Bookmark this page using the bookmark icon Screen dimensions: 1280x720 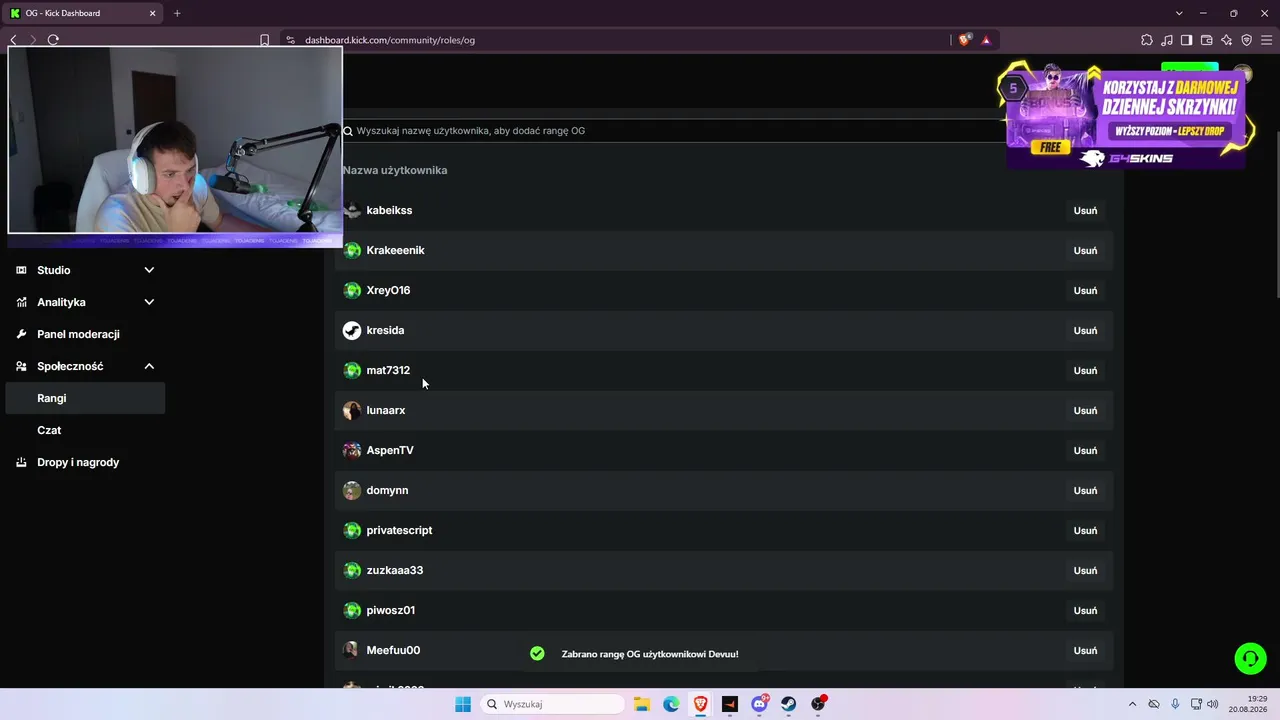[x=264, y=40]
